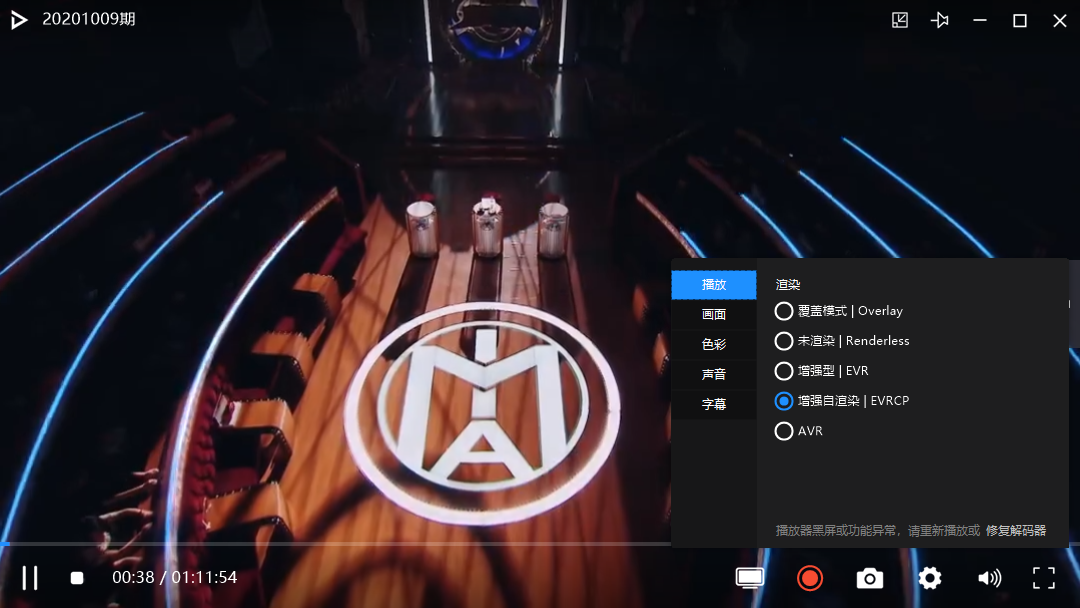Mute audio using the speaker icon
Screen dimensions: 1080x608
tap(989, 578)
